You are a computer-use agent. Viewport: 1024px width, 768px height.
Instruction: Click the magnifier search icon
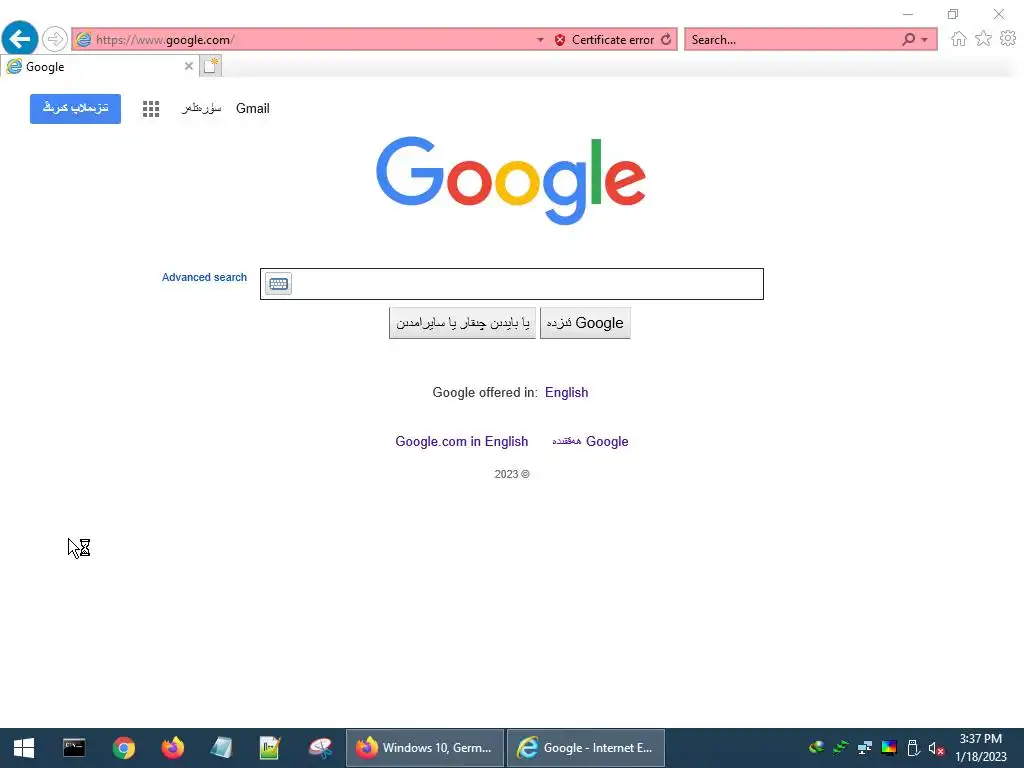(x=908, y=39)
